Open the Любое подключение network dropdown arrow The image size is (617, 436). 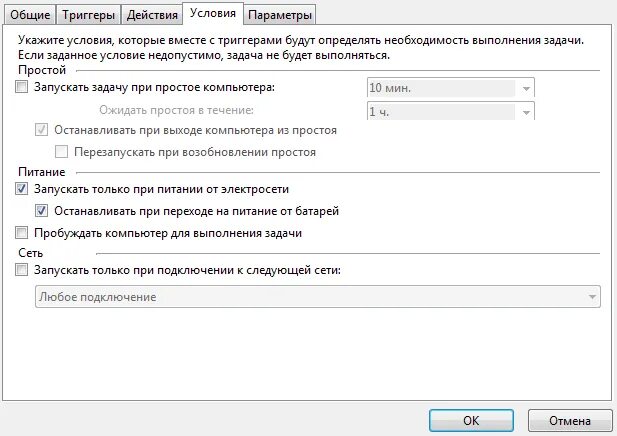pyautogui.click(x=592, y=297)
